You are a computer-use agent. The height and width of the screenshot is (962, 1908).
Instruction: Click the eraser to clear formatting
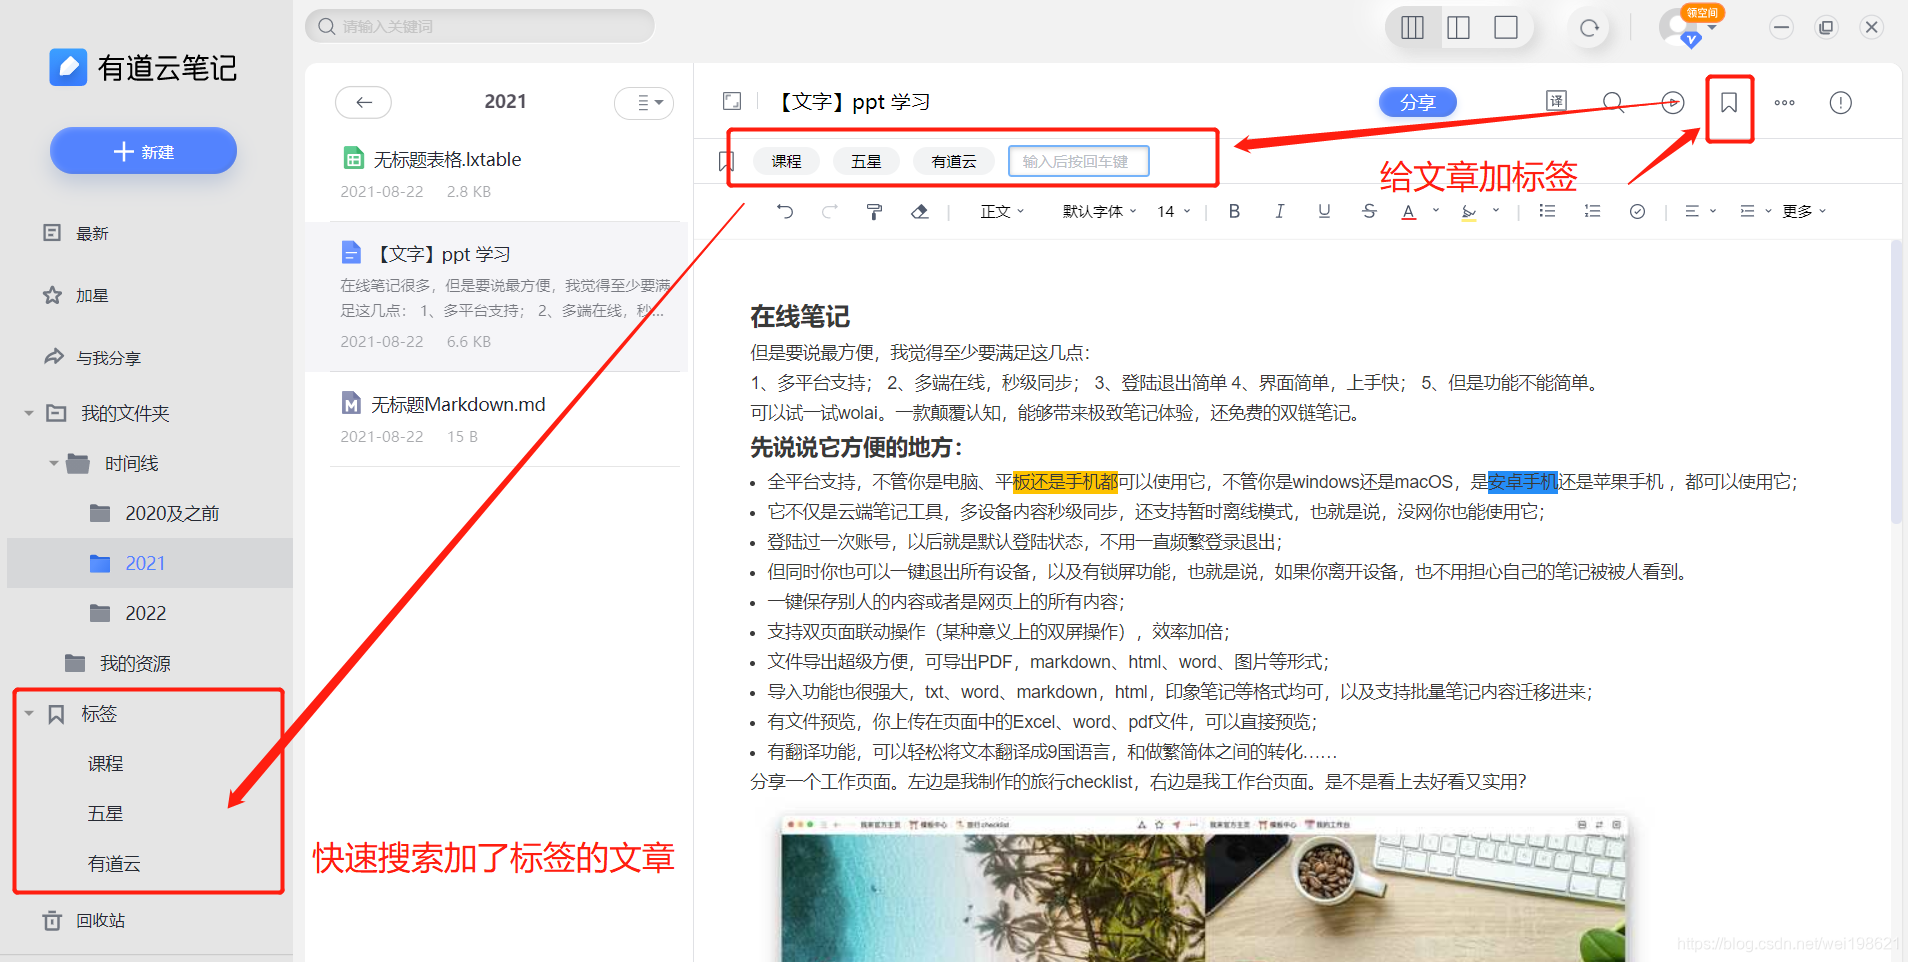[x=919, y=211]
